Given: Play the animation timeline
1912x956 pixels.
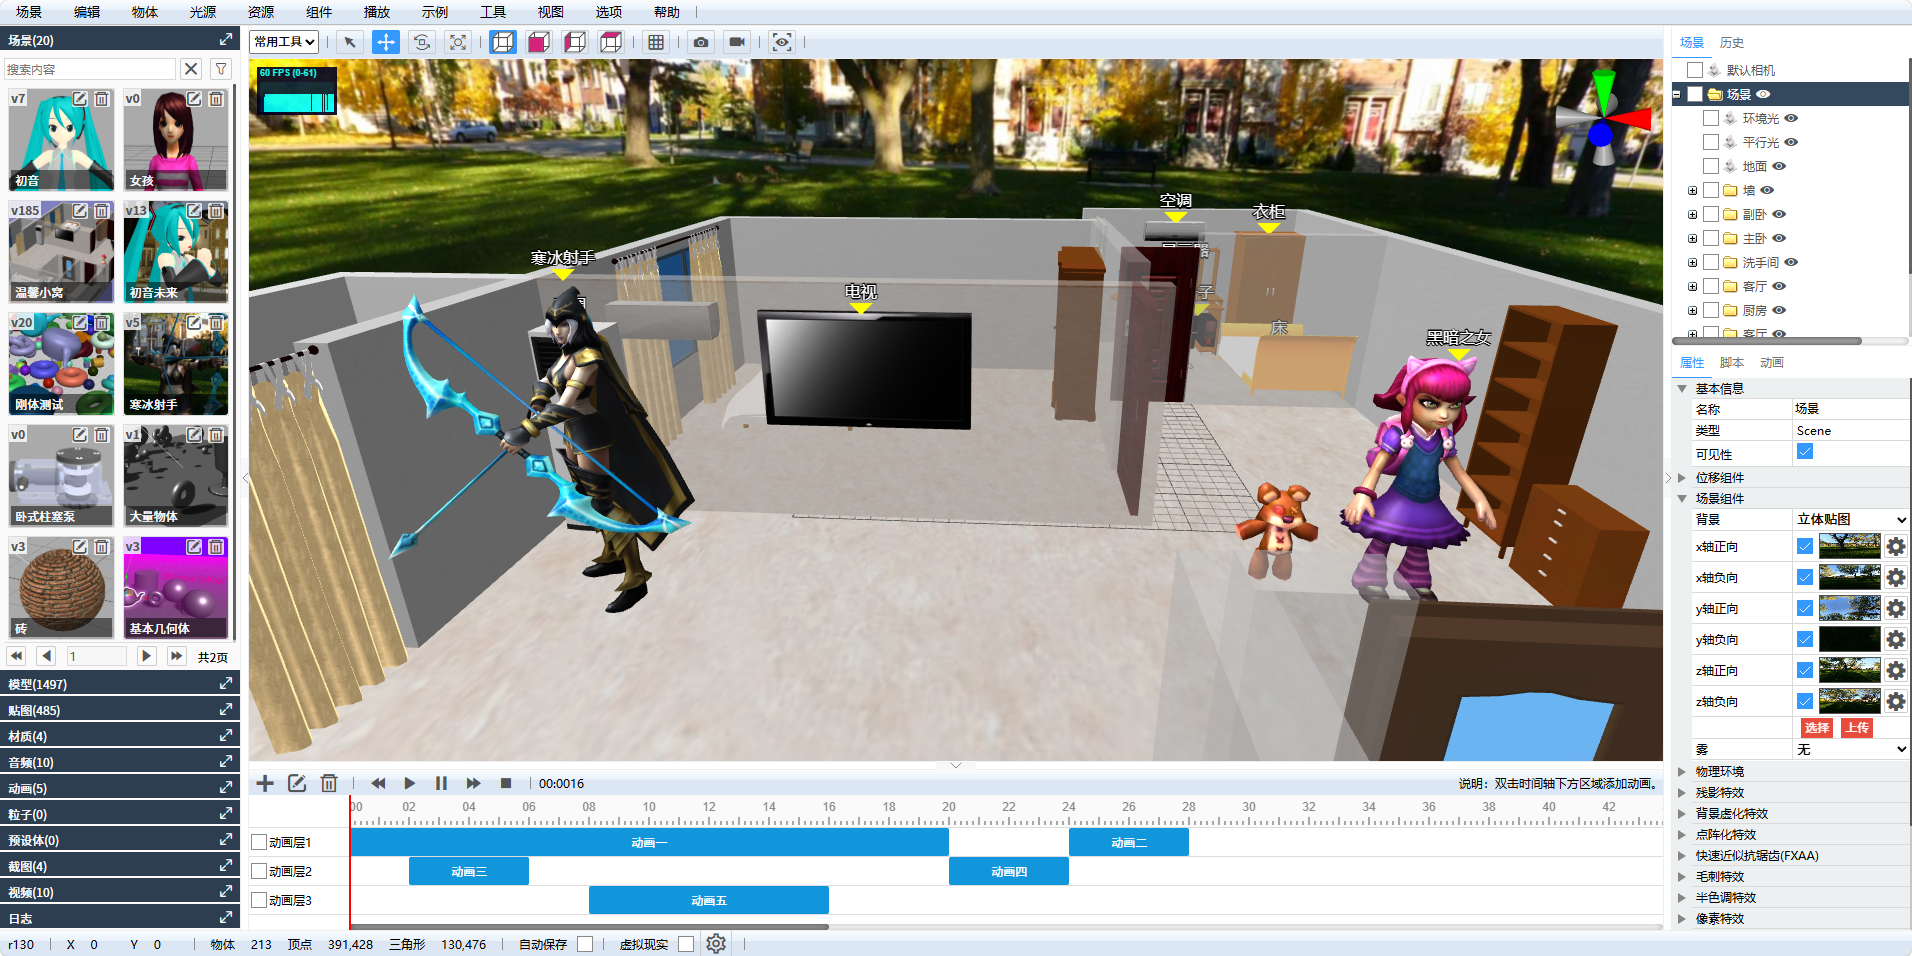Looking at the screenshot, I should click(x=410, y=783).
